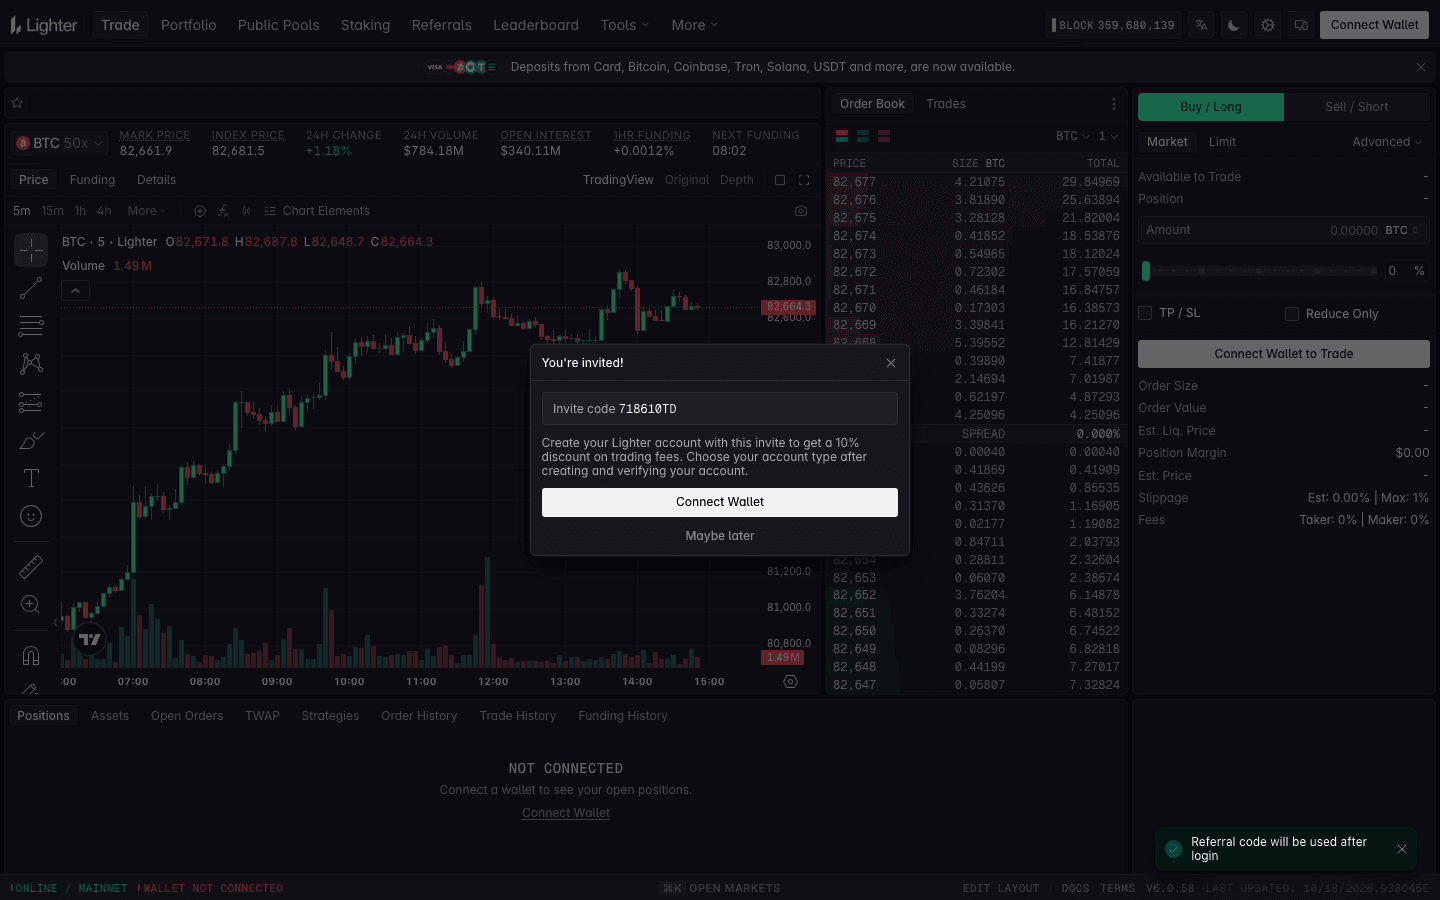The height and width of the screenshot is (900, 1440).
Task: Dismiss the invite with Maybe later
Action: tap(720, 536)
